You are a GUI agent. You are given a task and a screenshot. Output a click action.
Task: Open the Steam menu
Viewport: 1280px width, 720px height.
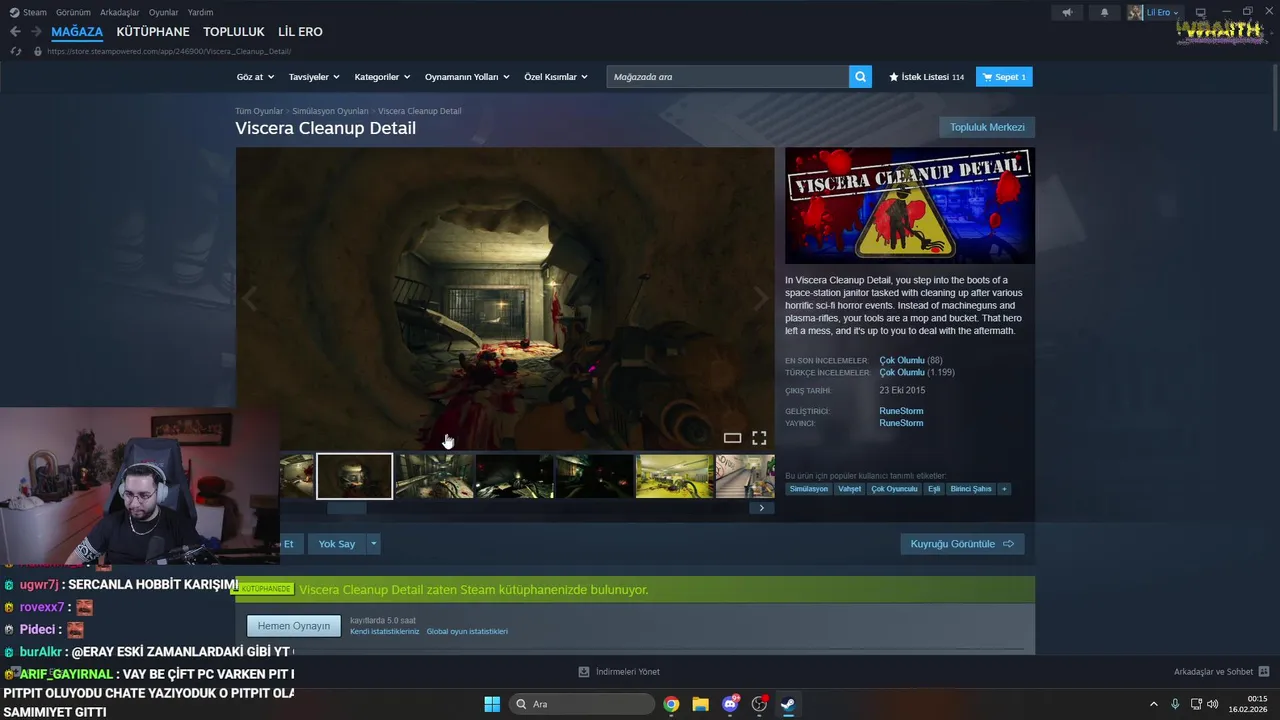tap(28, 12)
